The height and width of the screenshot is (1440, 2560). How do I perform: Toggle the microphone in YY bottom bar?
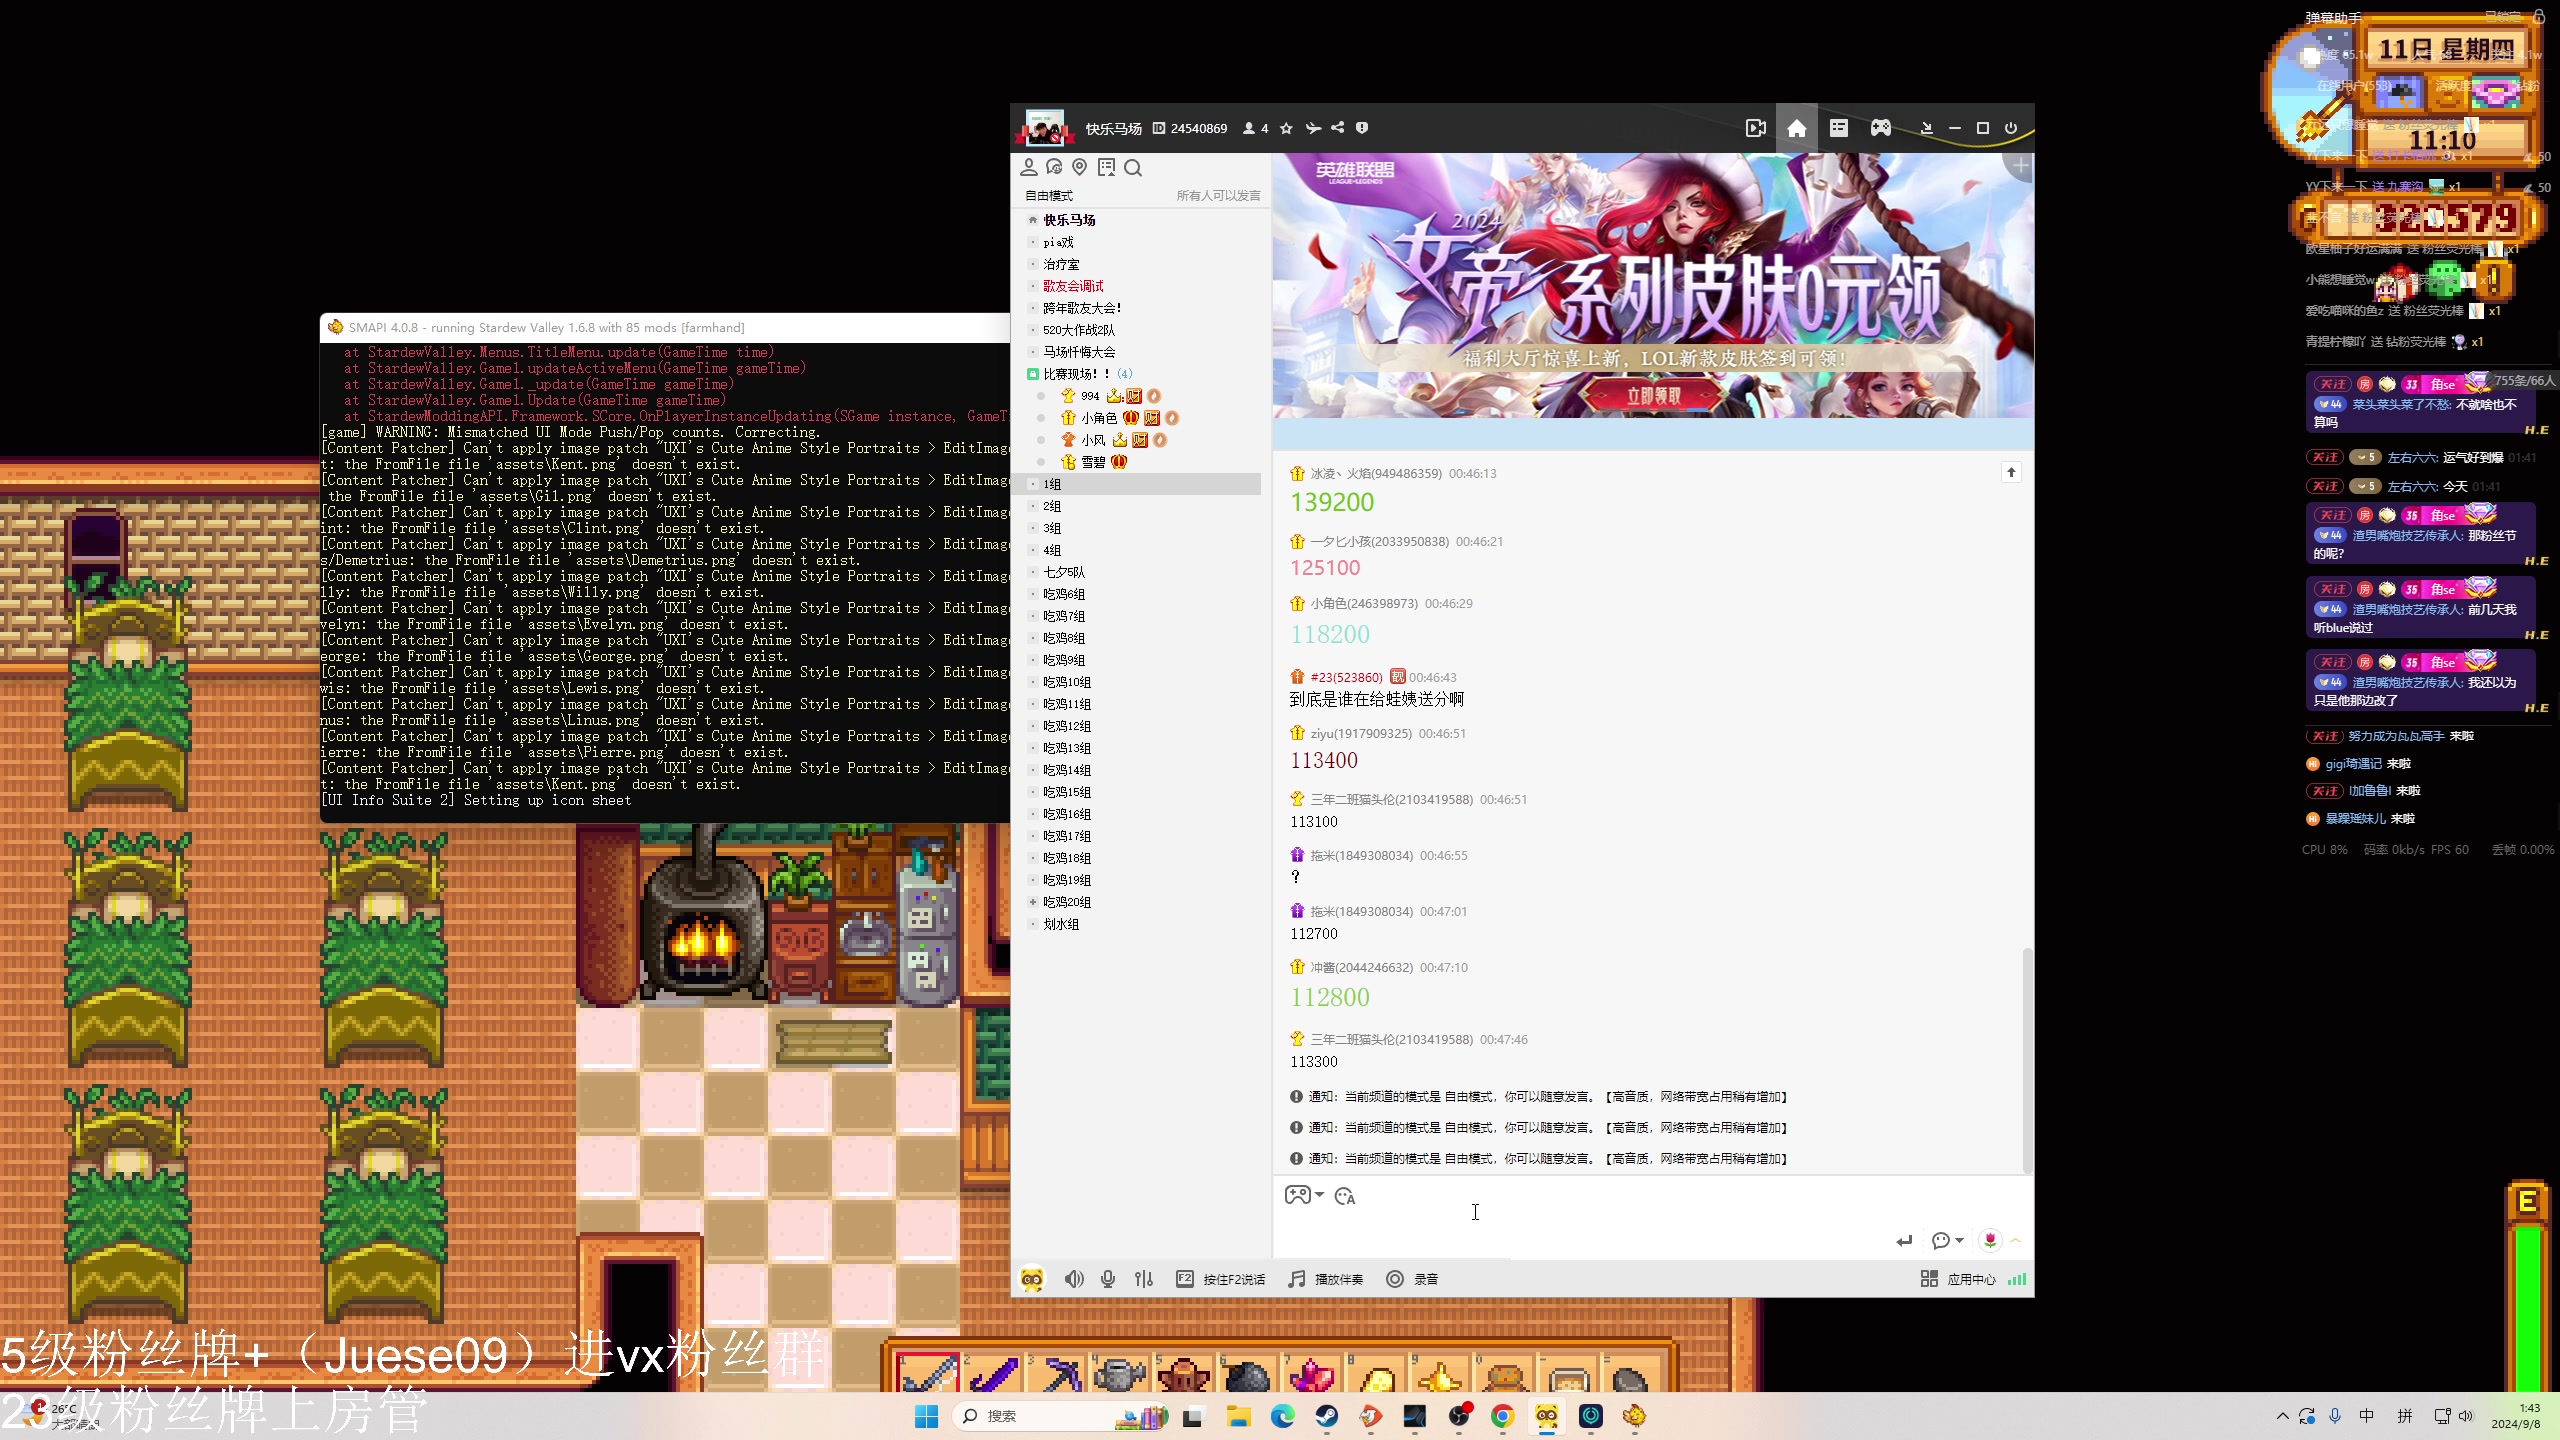tap(1108, 1279)
